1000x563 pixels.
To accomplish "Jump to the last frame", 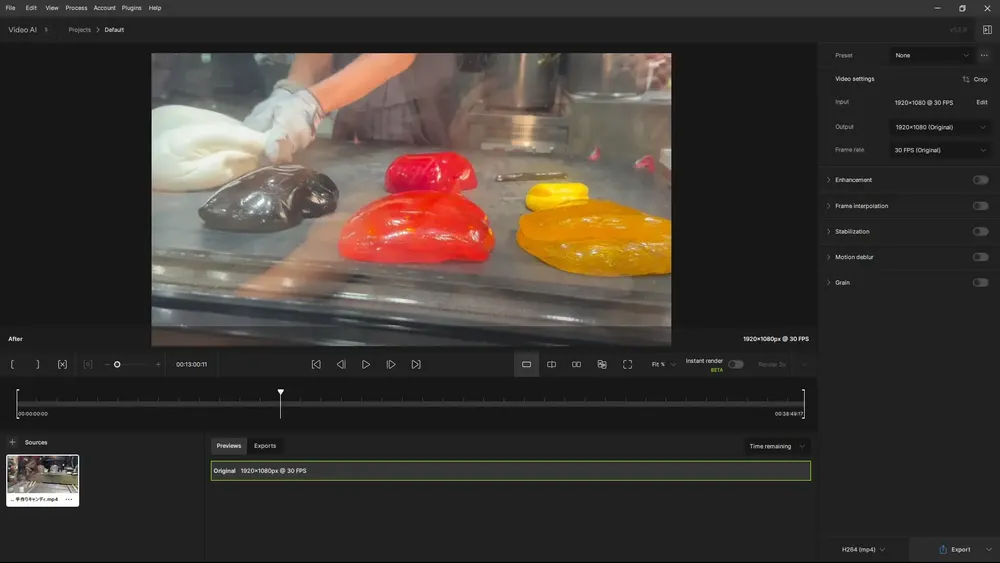I will click(x=416, y=365).
